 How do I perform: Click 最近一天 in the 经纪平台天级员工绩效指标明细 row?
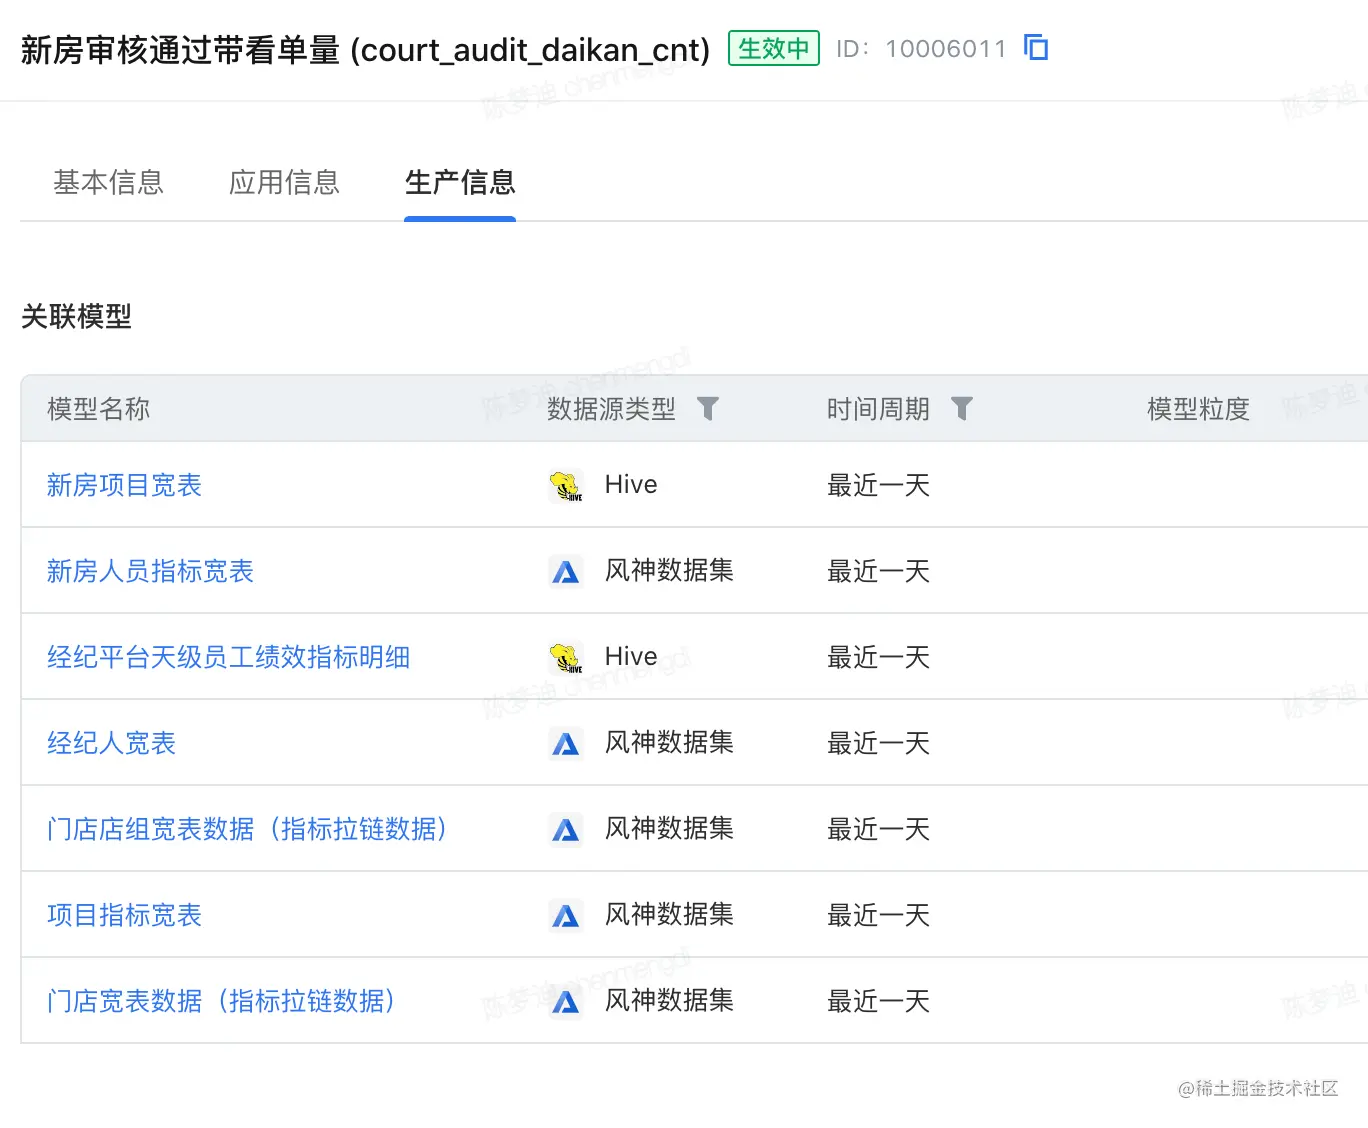pos(878,657)
